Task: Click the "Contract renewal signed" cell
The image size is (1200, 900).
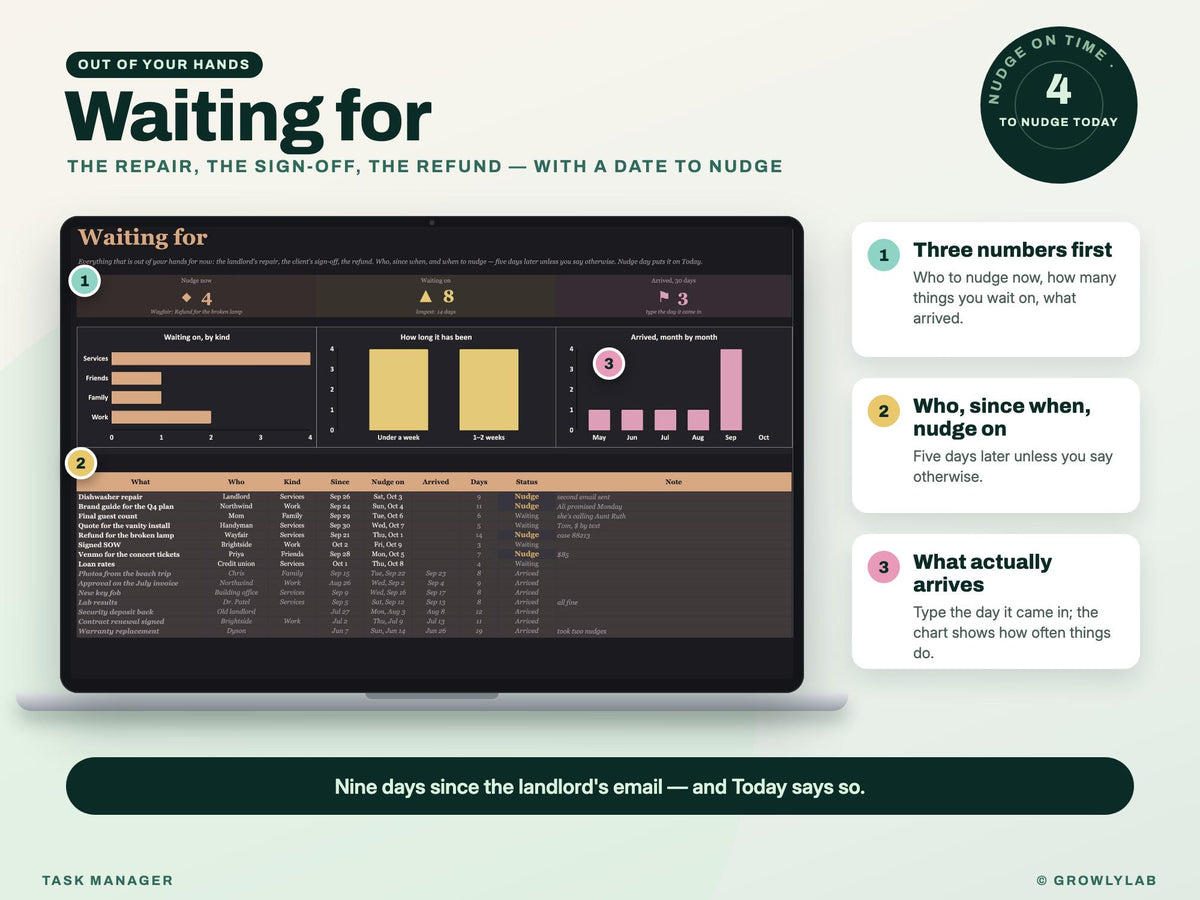Action: point(121,622)
